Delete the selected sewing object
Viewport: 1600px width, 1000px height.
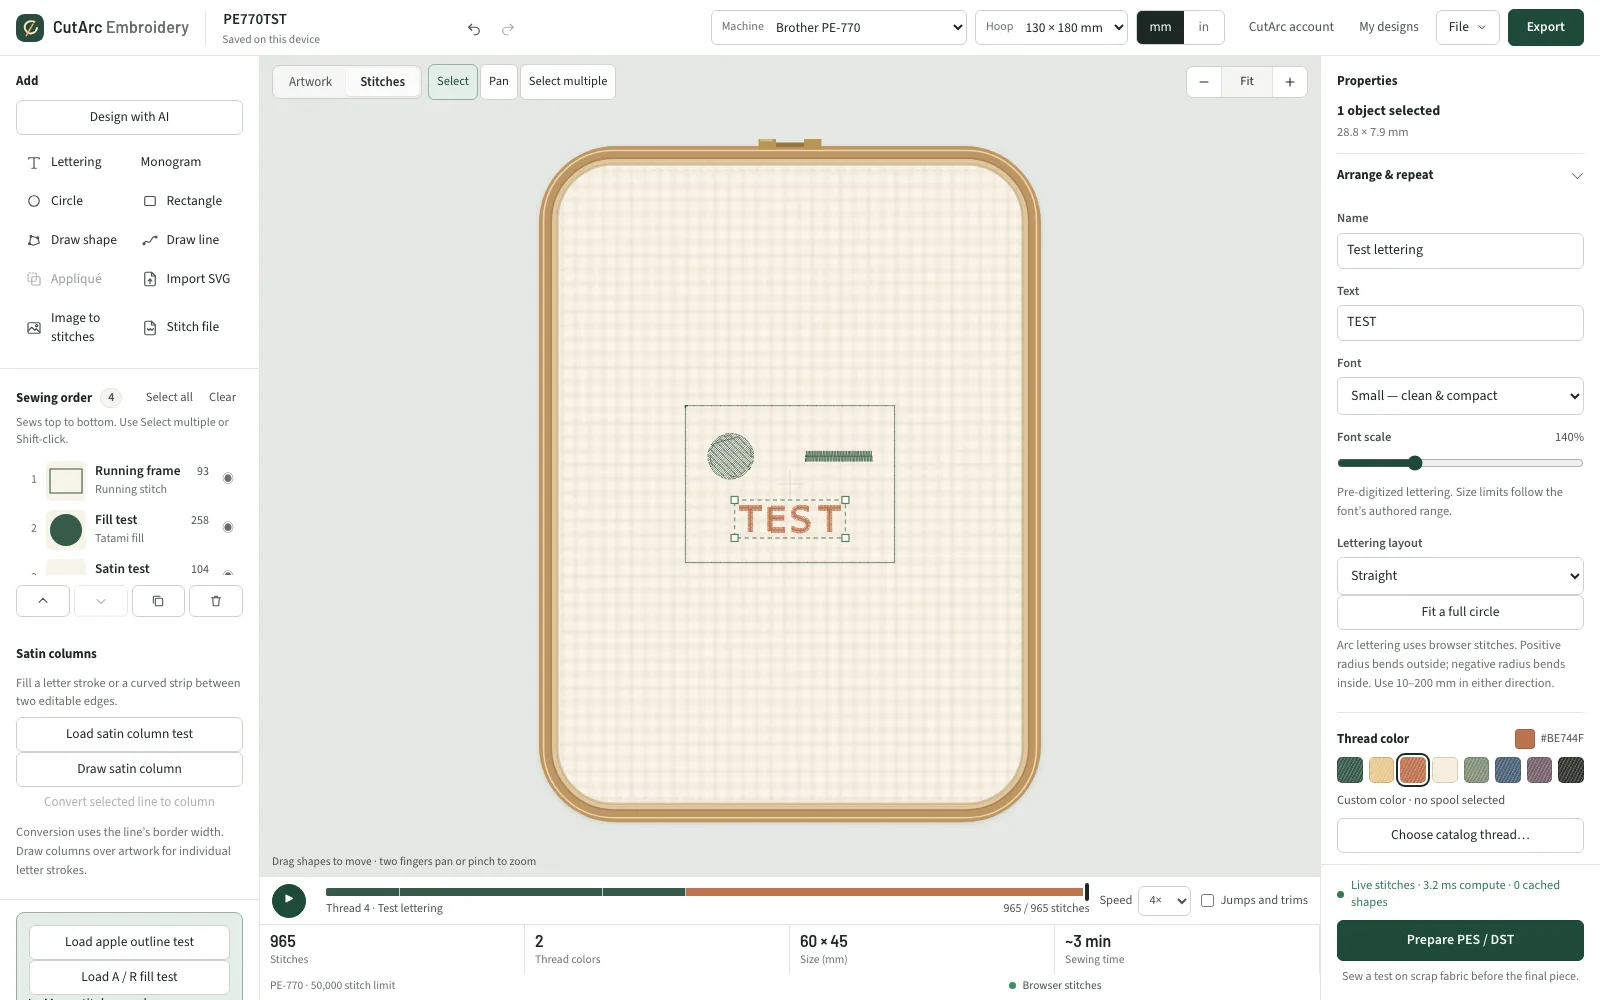[x=216, y=601]
